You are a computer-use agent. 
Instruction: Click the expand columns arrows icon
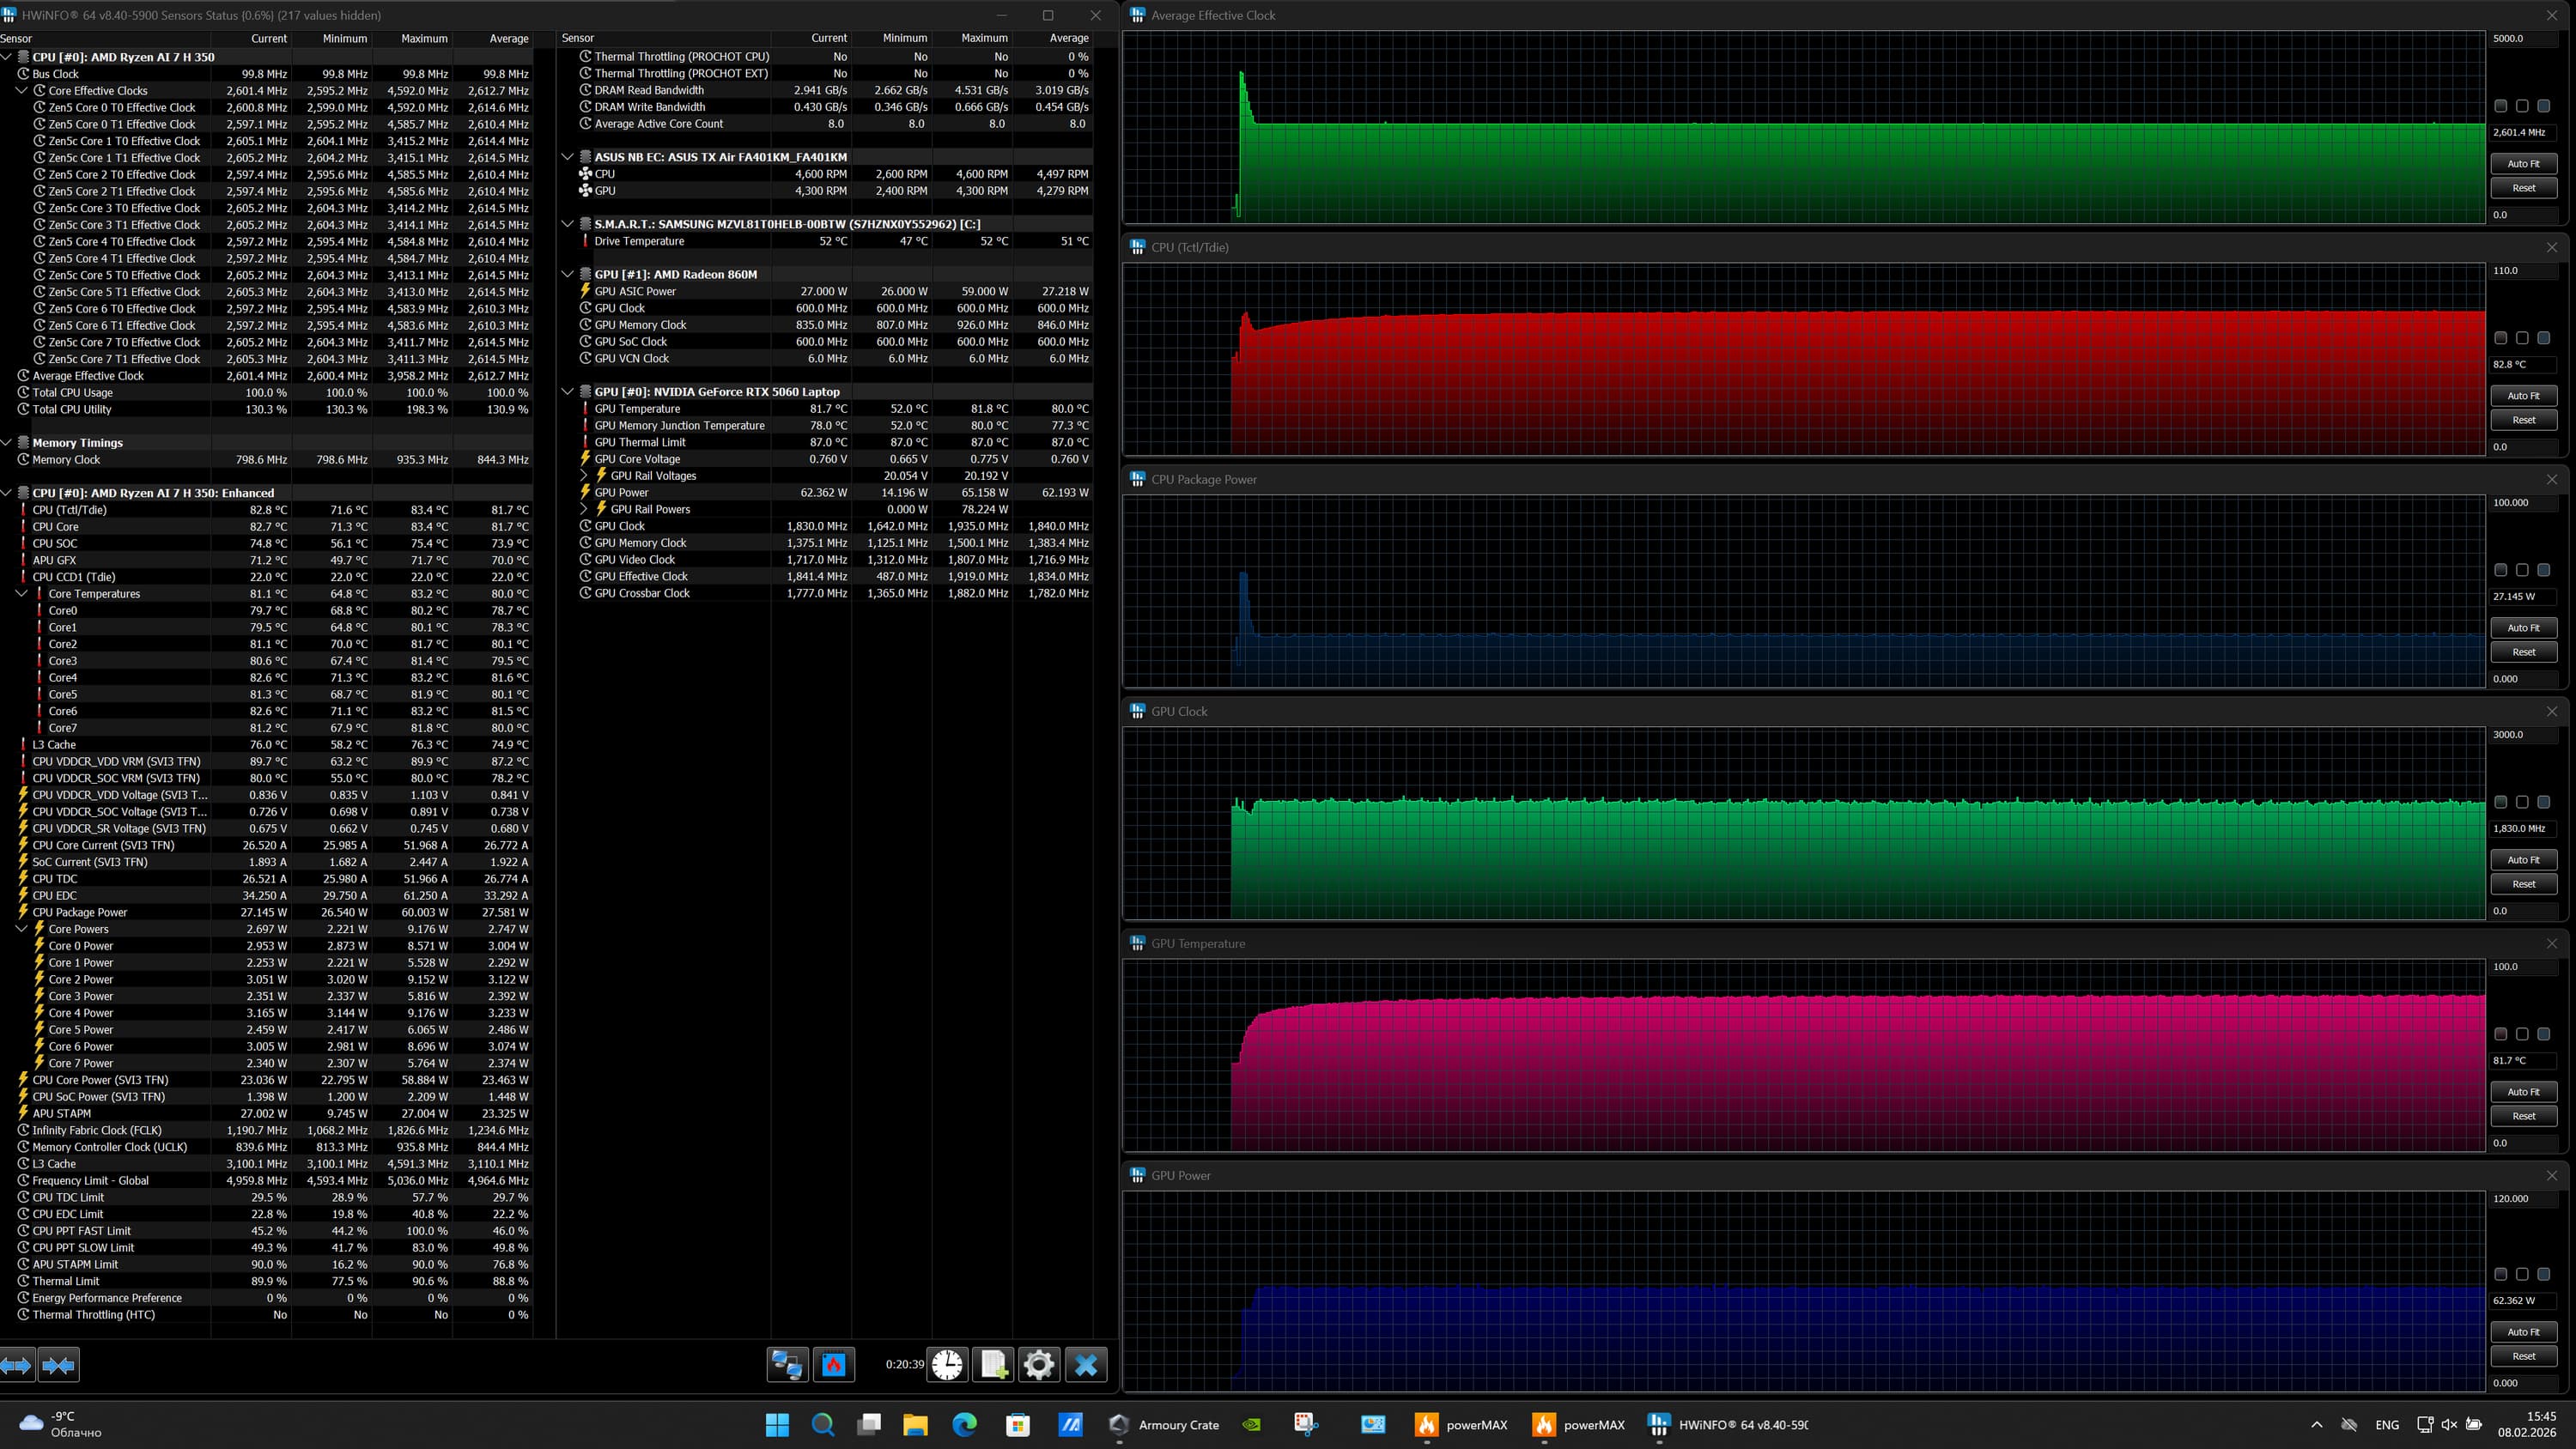point(17,1365)
